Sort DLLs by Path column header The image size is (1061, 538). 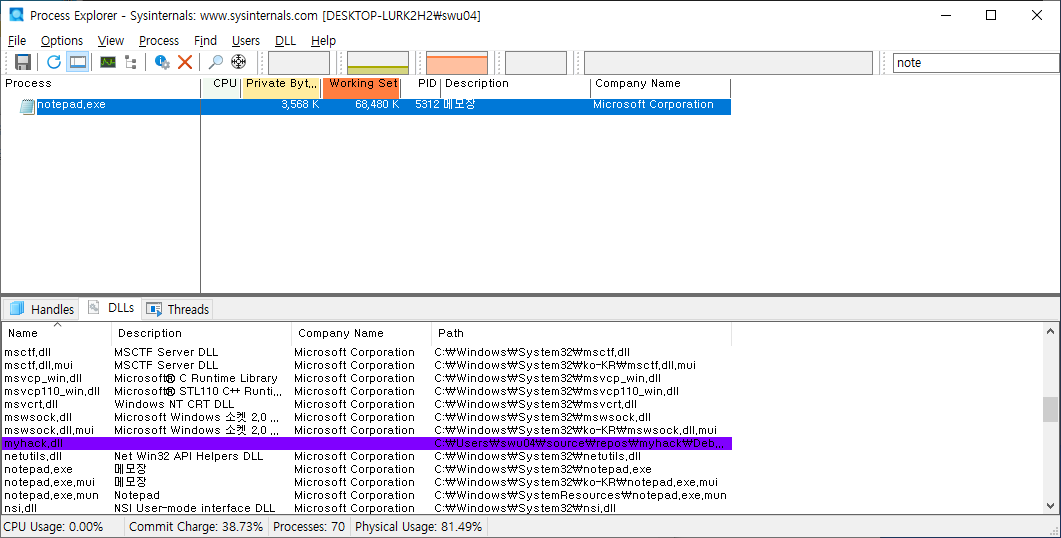click(x=582, y=334)
